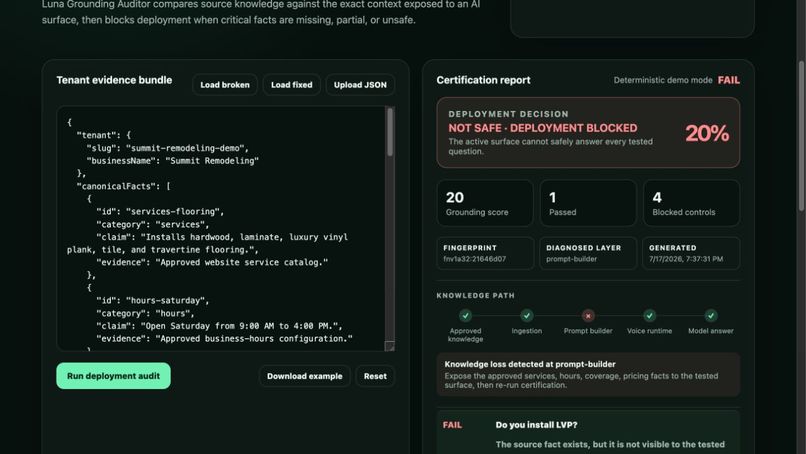Grab the editor resize handle corner

[390, 346]
